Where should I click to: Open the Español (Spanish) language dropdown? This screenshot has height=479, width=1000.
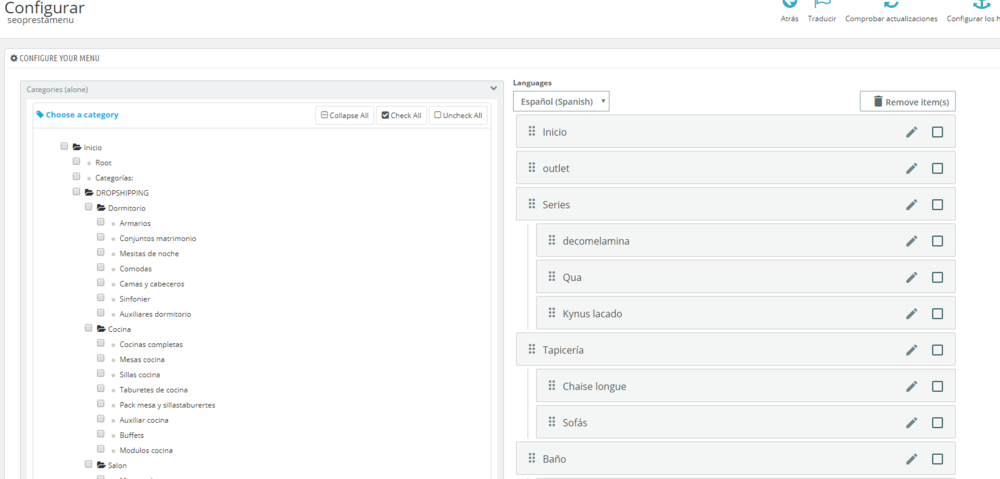point(561,101)
